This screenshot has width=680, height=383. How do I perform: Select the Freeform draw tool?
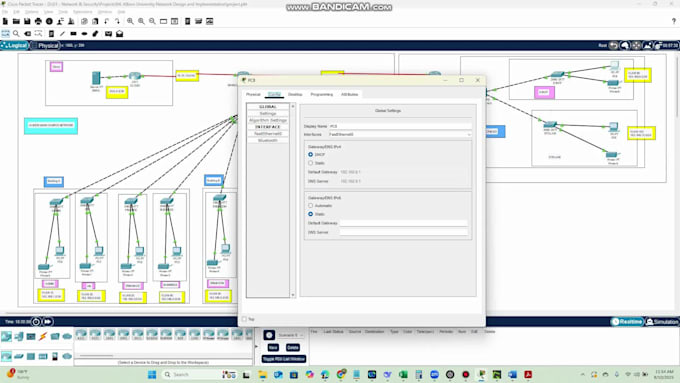coord(95,33)
